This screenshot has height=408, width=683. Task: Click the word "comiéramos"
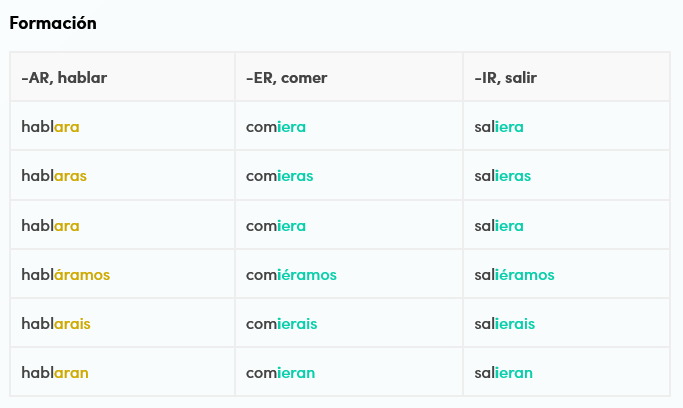point(292,275)
